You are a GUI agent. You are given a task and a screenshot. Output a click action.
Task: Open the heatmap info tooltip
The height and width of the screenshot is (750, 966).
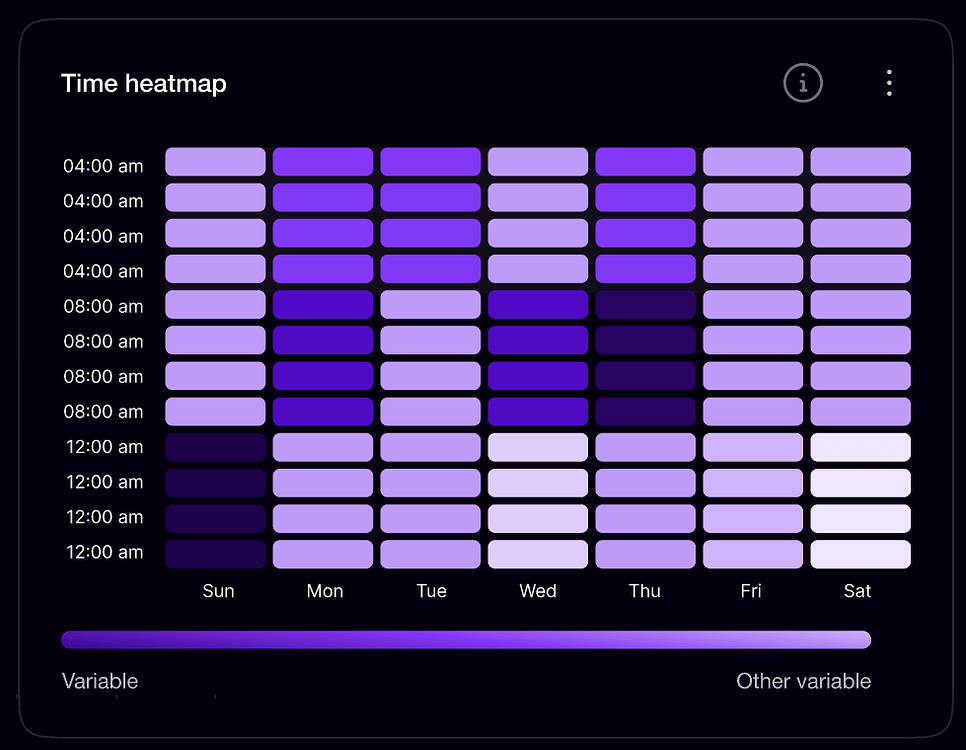click(x=802, y=83)
